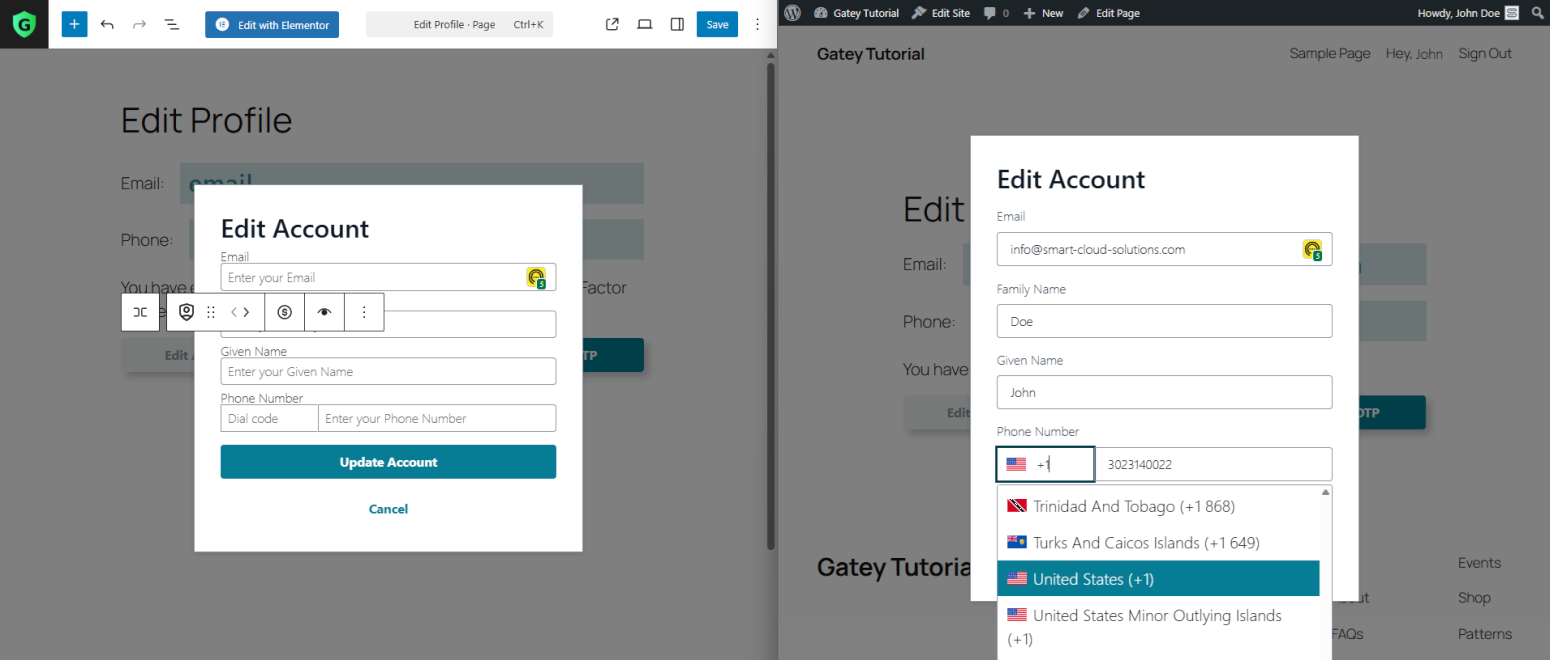Open editor options three-dot menu
This screenshot has height=660, width=1550.
[x=757, y=24]
